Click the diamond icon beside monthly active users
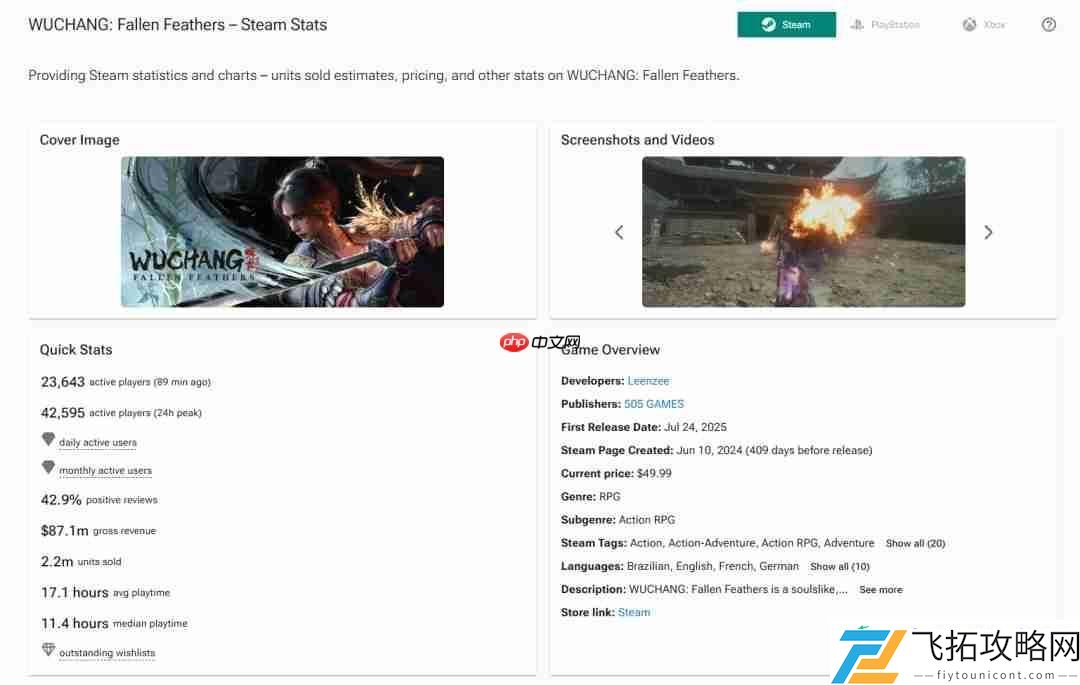Image resolution: width=1080 pixels, height=685 pixels. (48, 467)
